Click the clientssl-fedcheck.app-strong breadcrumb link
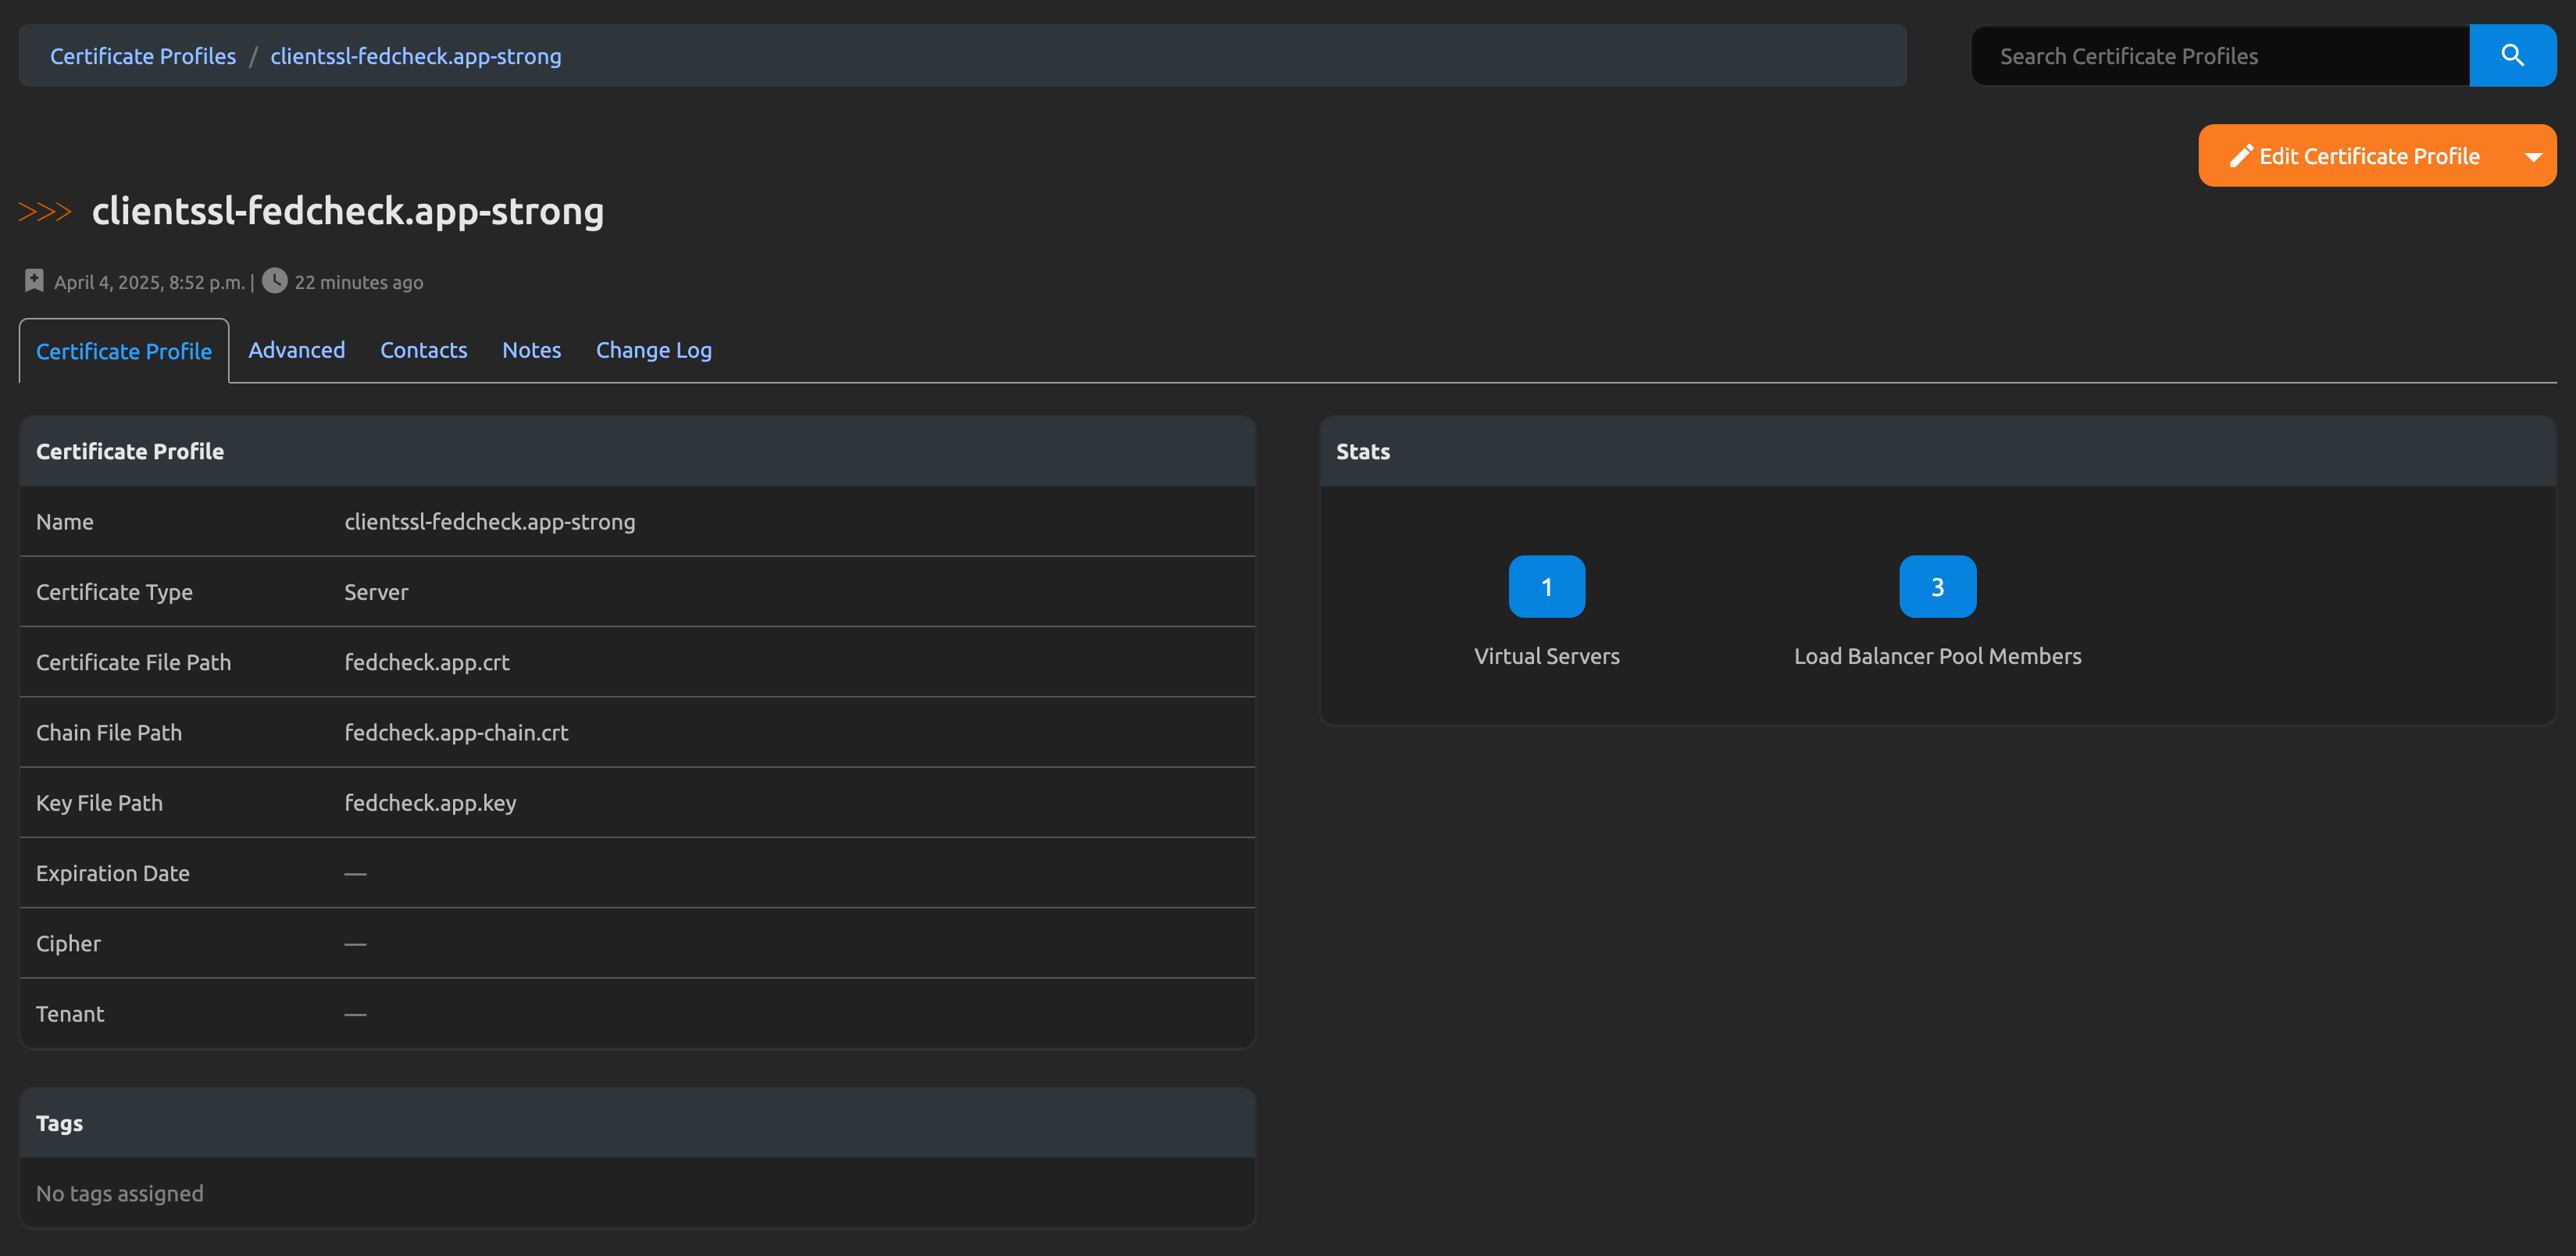Image resolution: width=2576 pixels, height=1256 pixels. [415, 56]
